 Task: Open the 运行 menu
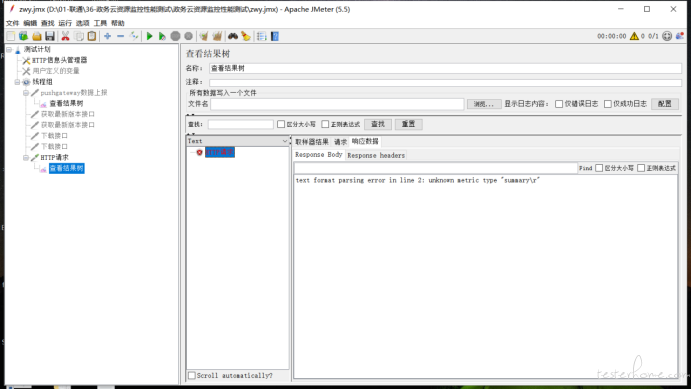tap(65, 23)
